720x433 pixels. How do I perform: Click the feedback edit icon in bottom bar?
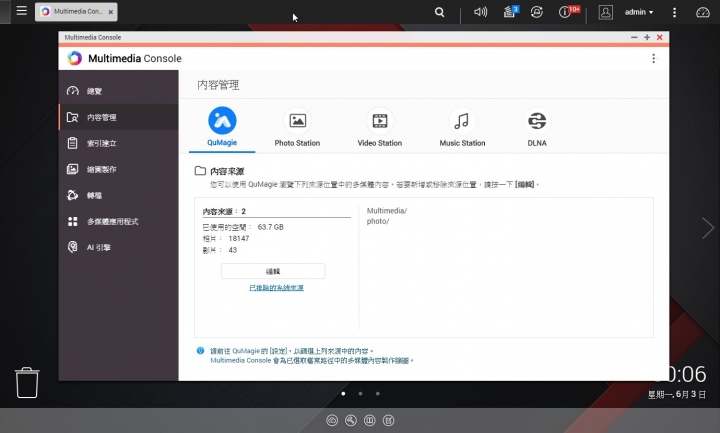388,420
